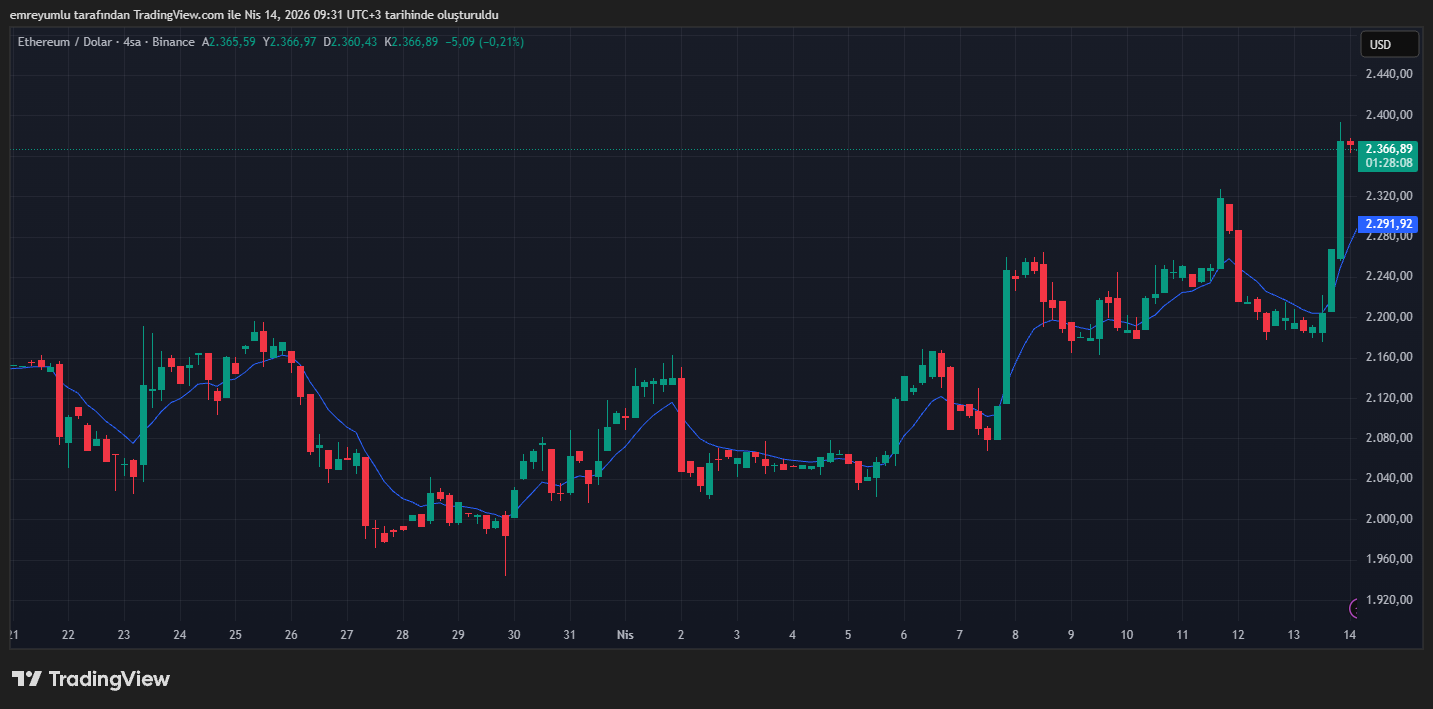Select the Nis month label on time axis
The height and width of the screenshot is (709, 1433).
pyautogui.click(x=625, y=635)
